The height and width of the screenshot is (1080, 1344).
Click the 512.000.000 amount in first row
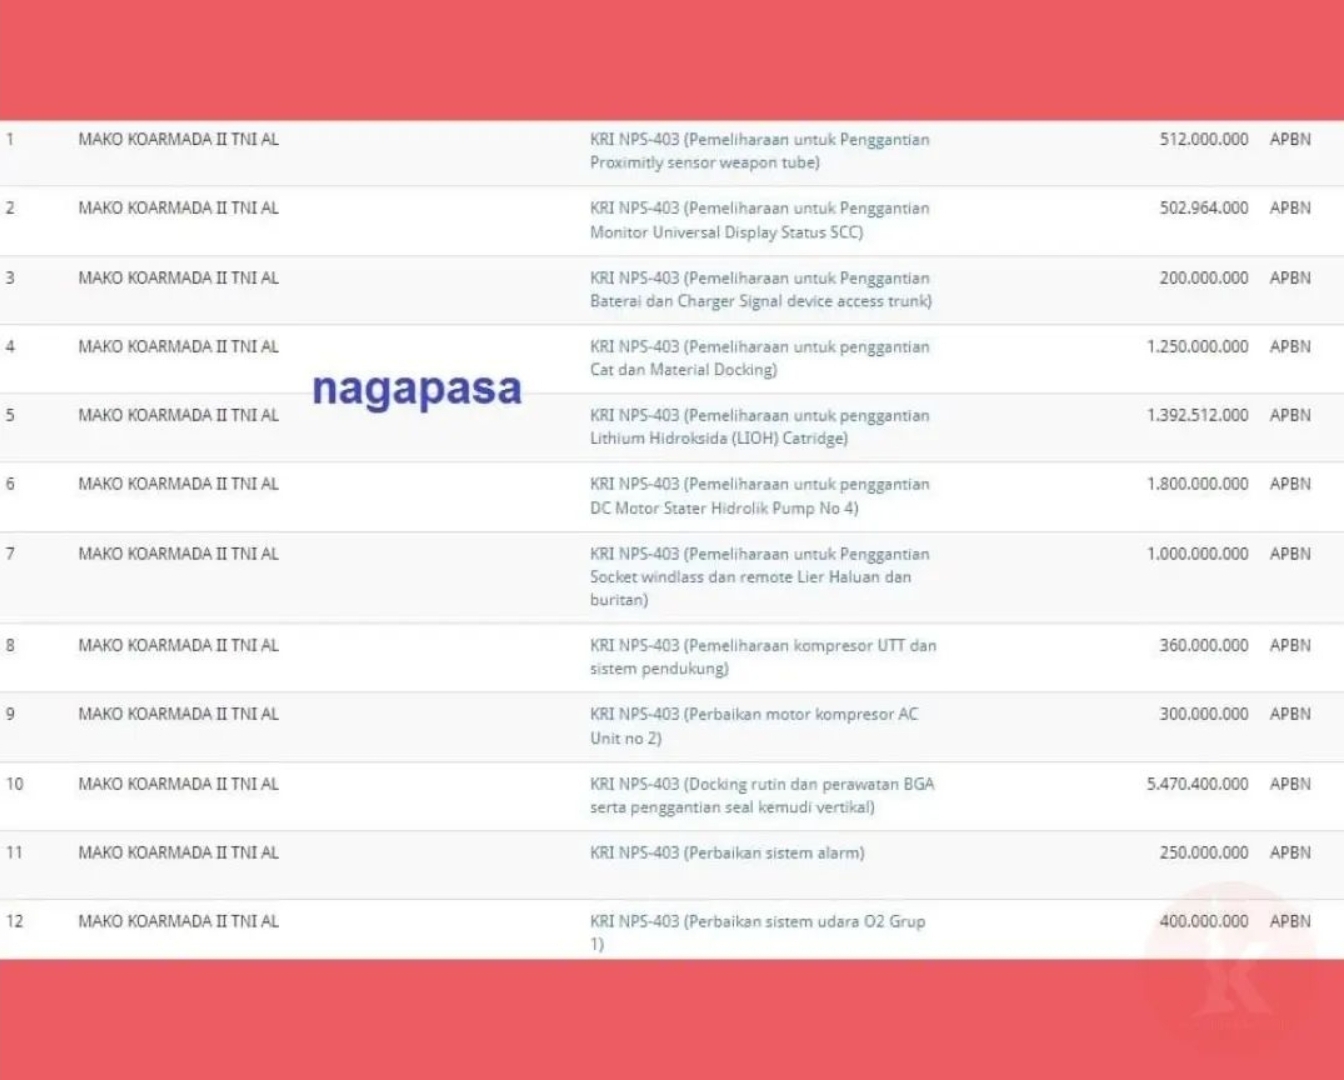[x=1203, y=139]
